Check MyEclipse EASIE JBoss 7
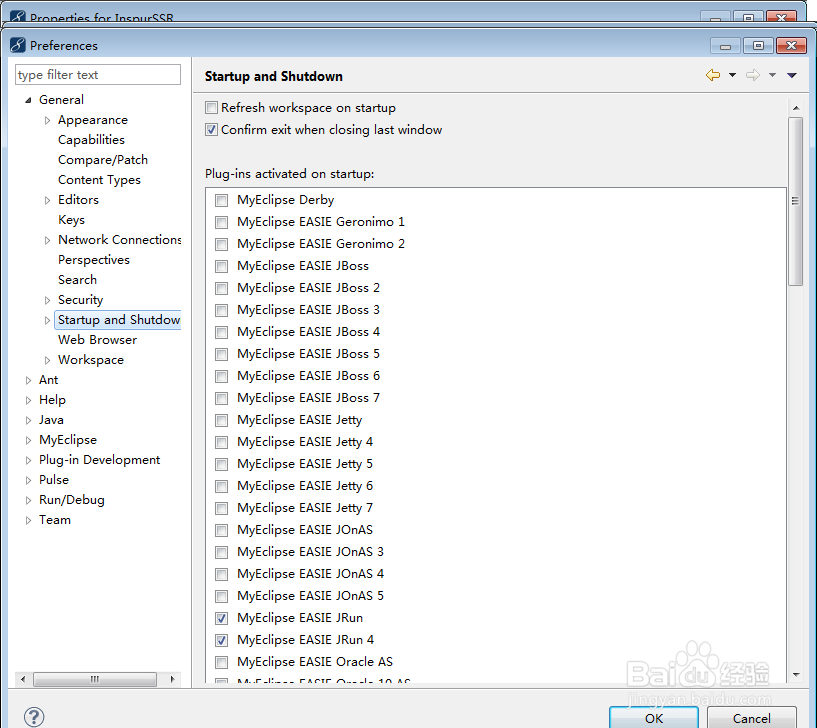The width and height of the screenshot is (817, 728). (x=221, y=398)
